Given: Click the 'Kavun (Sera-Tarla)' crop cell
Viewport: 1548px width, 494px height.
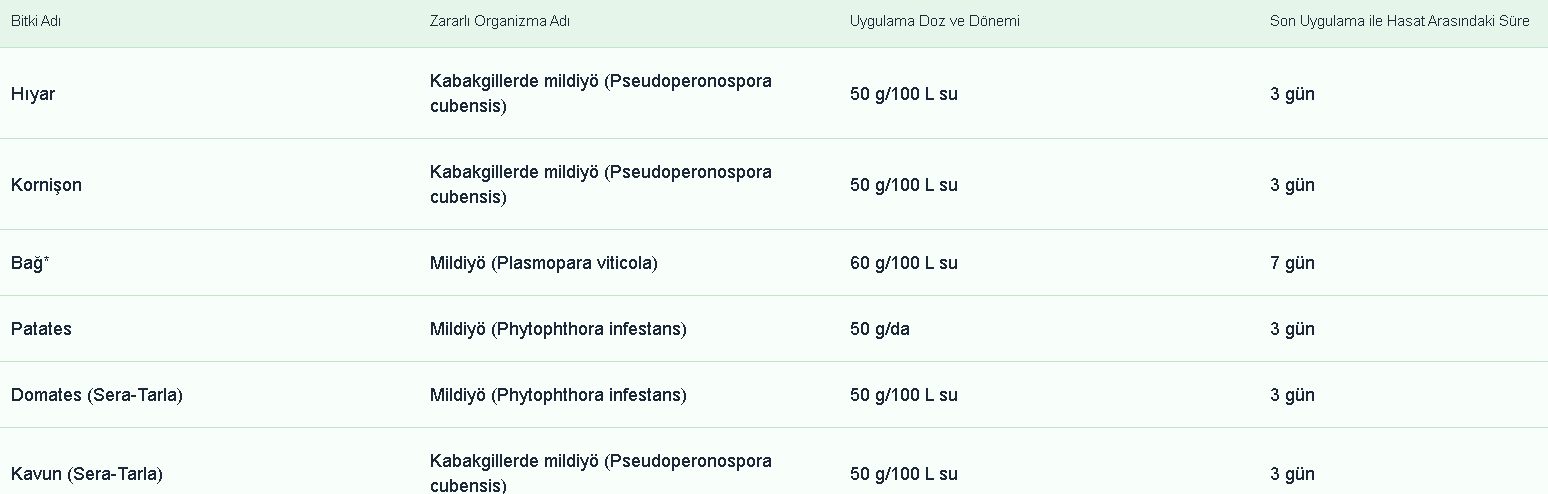Looking at the screenshot, I should (86, 474).
